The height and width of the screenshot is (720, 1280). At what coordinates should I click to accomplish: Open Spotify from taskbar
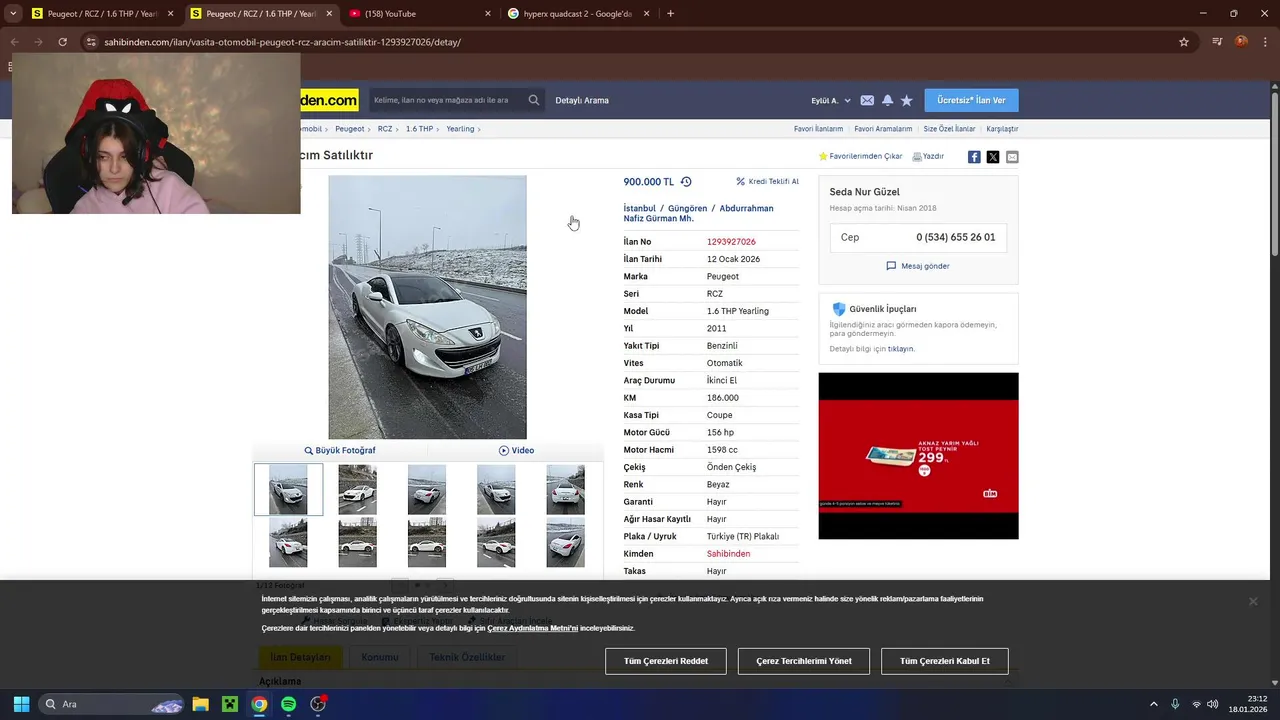click(x=288, y=704)
